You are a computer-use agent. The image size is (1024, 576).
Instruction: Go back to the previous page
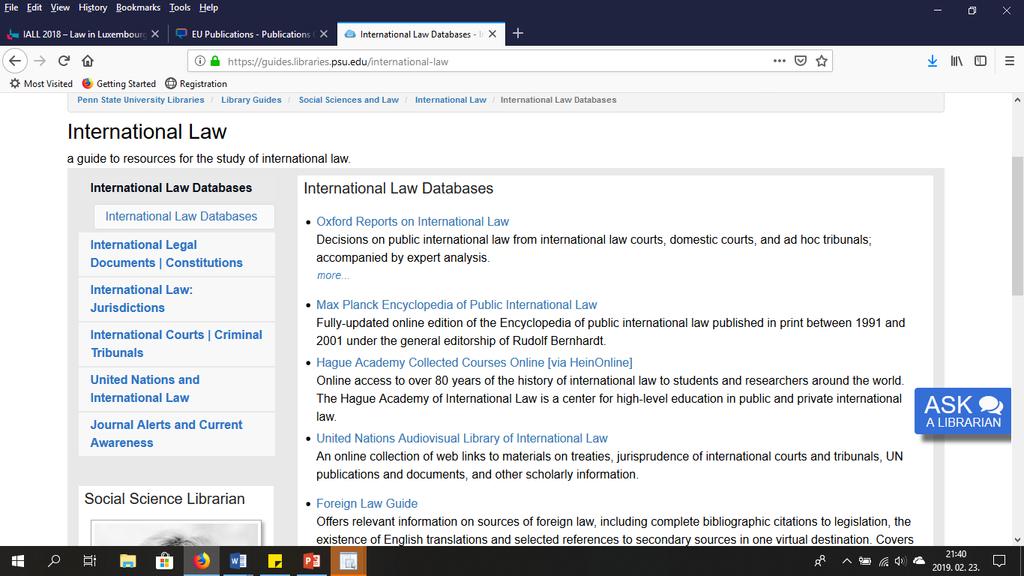pos(15,61)
